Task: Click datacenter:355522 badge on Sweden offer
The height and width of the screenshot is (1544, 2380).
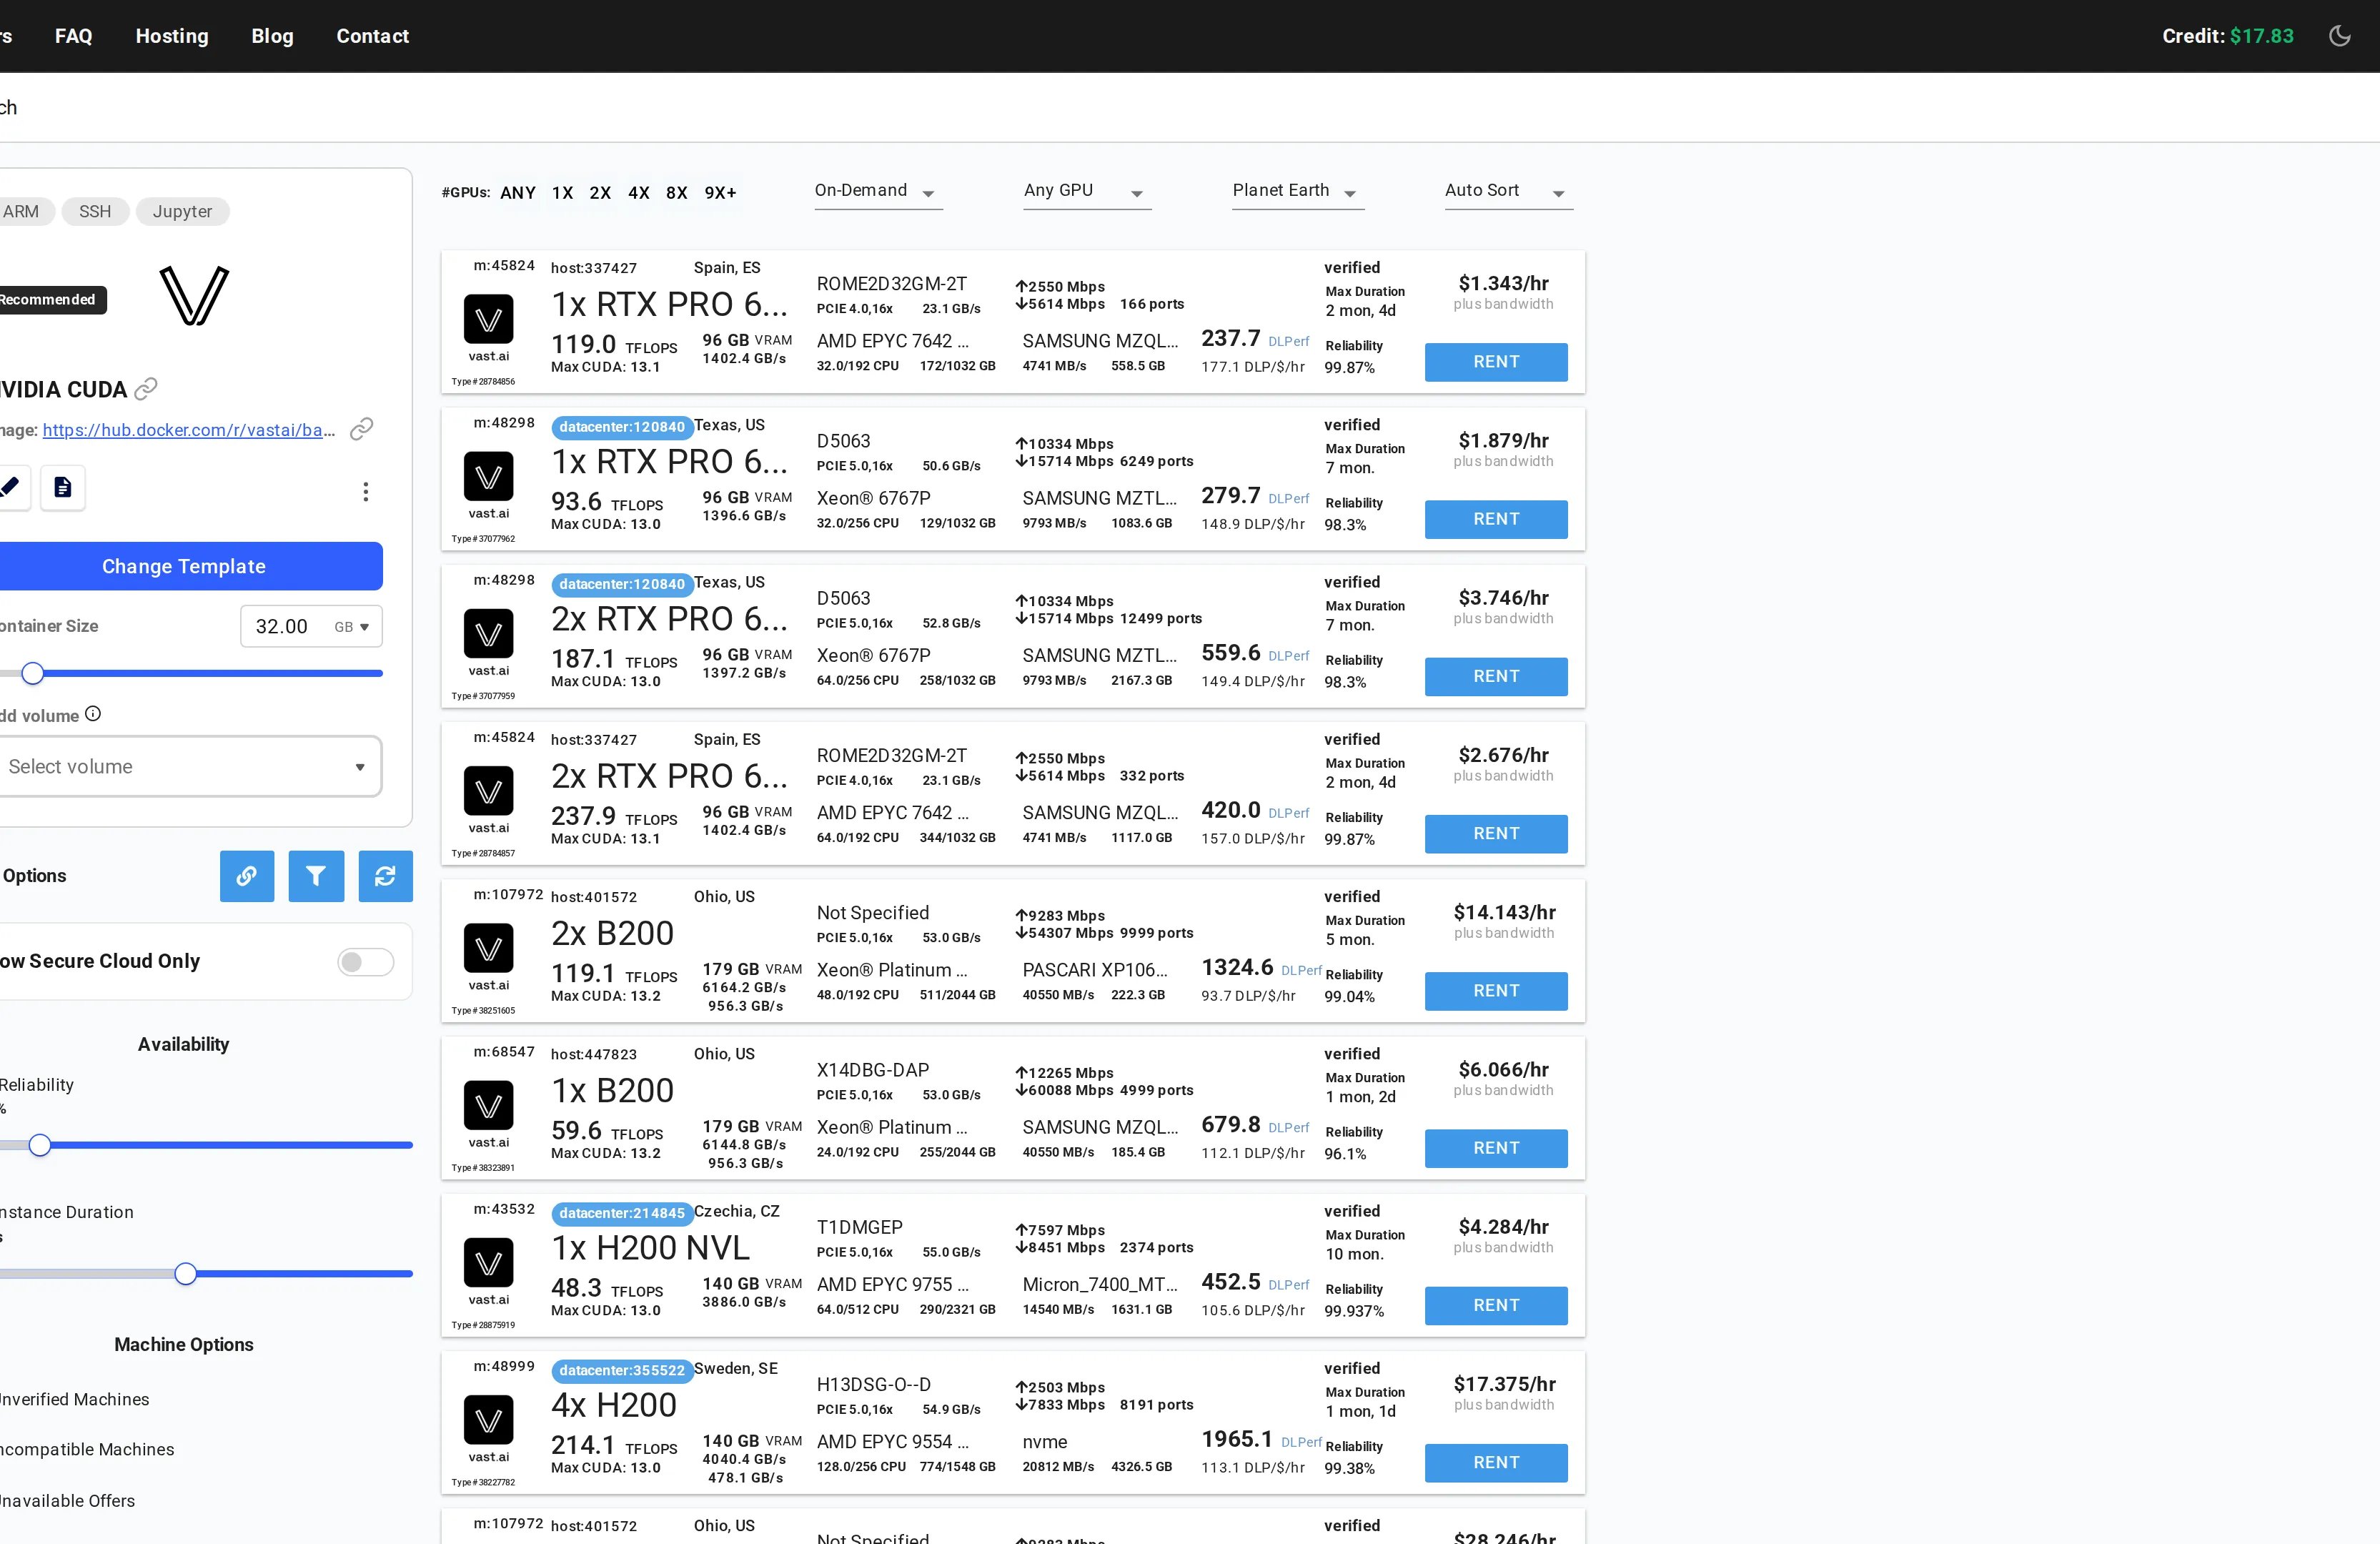Action: point(622,1370)
